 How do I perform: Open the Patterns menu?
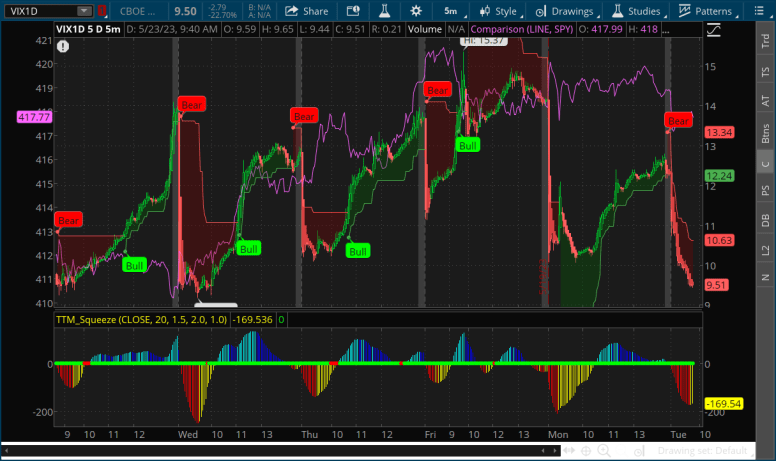click(707, 11)
